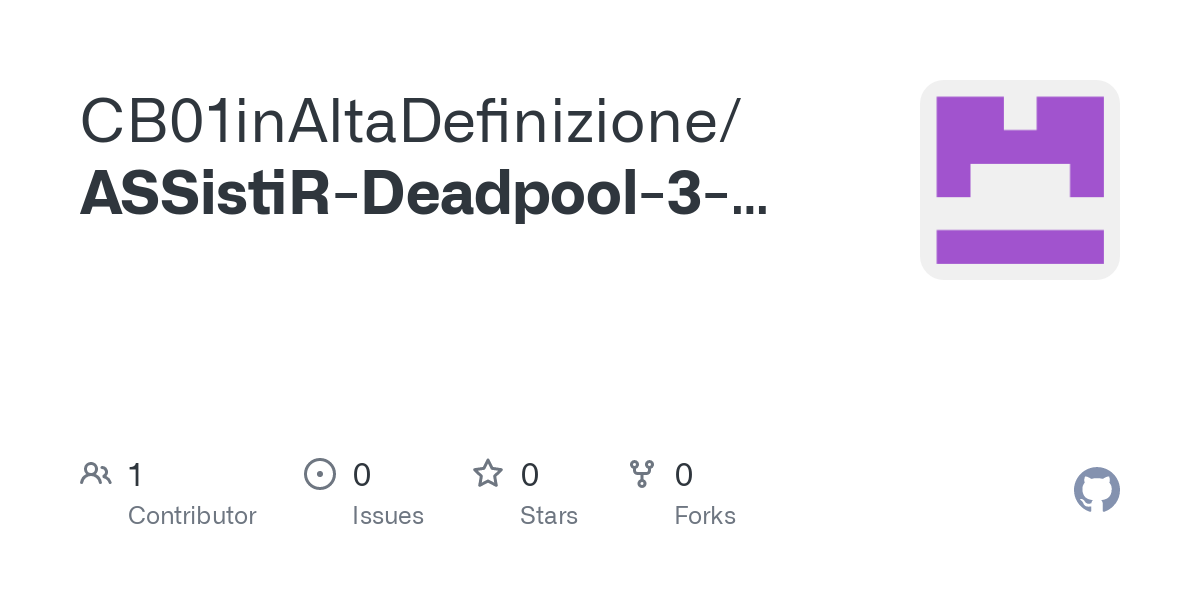The image size is (1200, 600).
Task: Open the purple identicon avatar
Action: coord(1020,180)
